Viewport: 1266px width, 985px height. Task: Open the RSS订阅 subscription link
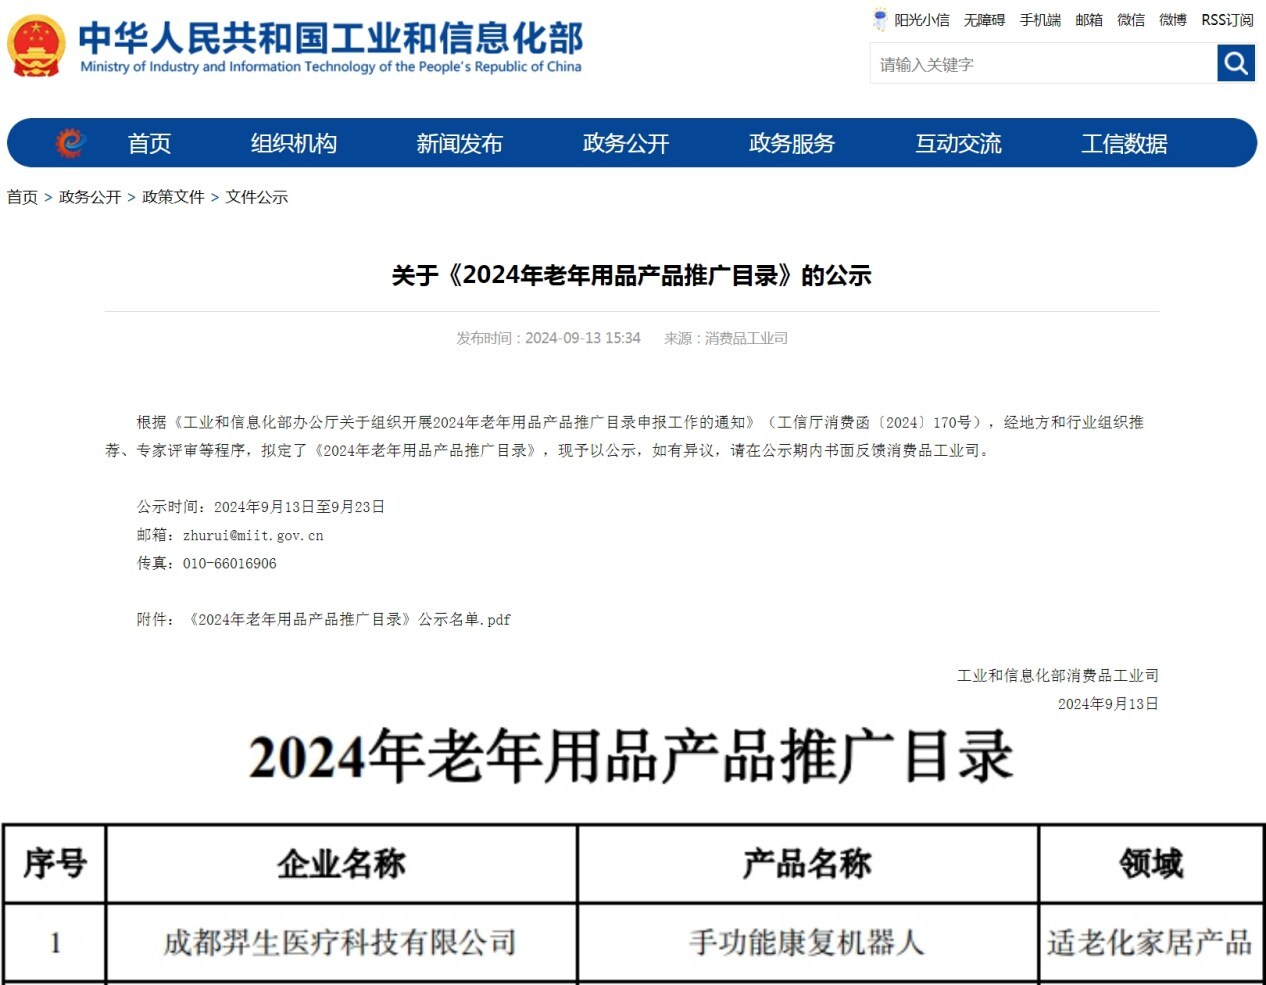pos(1227,20)
